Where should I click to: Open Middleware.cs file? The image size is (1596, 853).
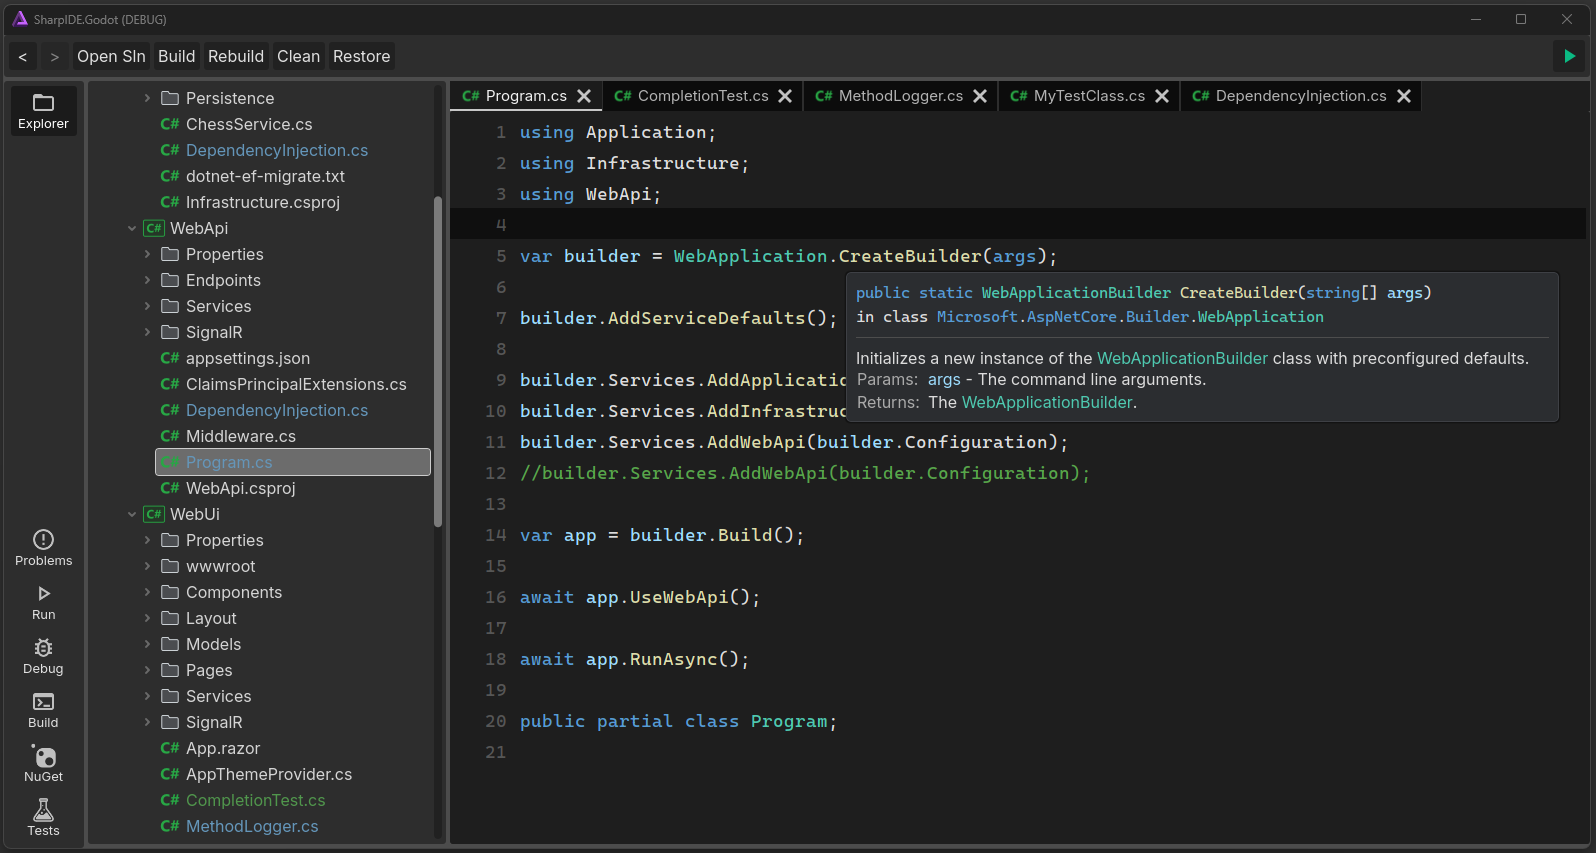click(241, 436)
